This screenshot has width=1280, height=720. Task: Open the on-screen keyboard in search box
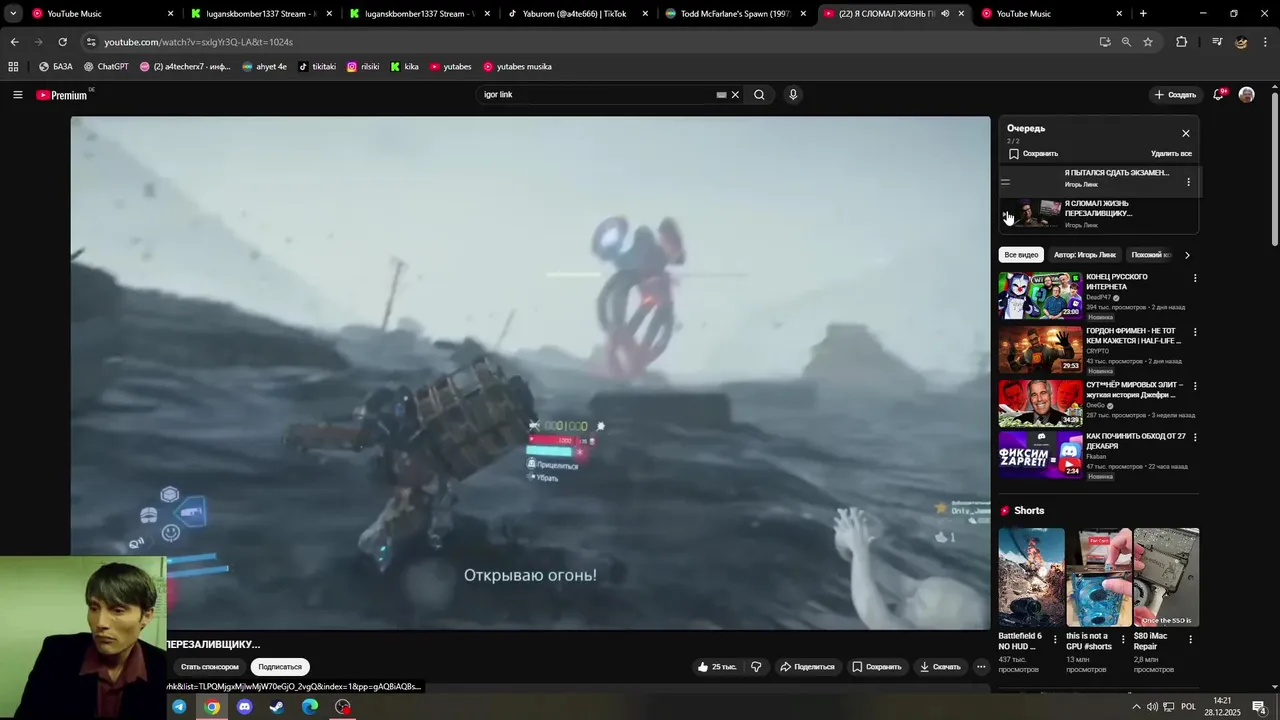pos(721,95)
